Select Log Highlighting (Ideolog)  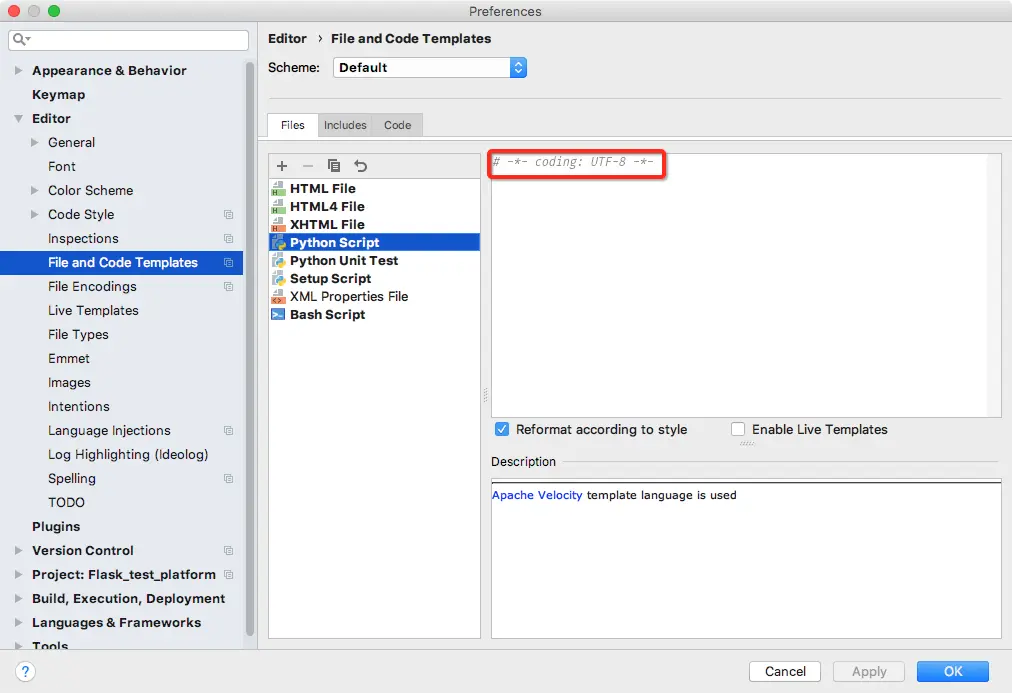(x=128, y=454)
